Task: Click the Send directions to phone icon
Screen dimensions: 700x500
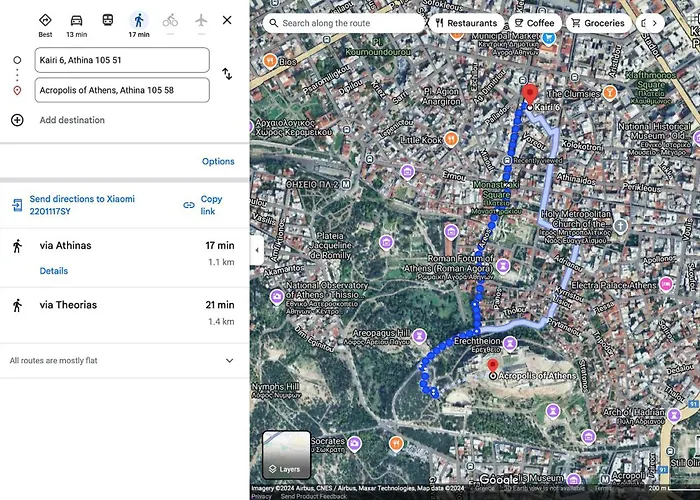Action: tap(17, 205)
